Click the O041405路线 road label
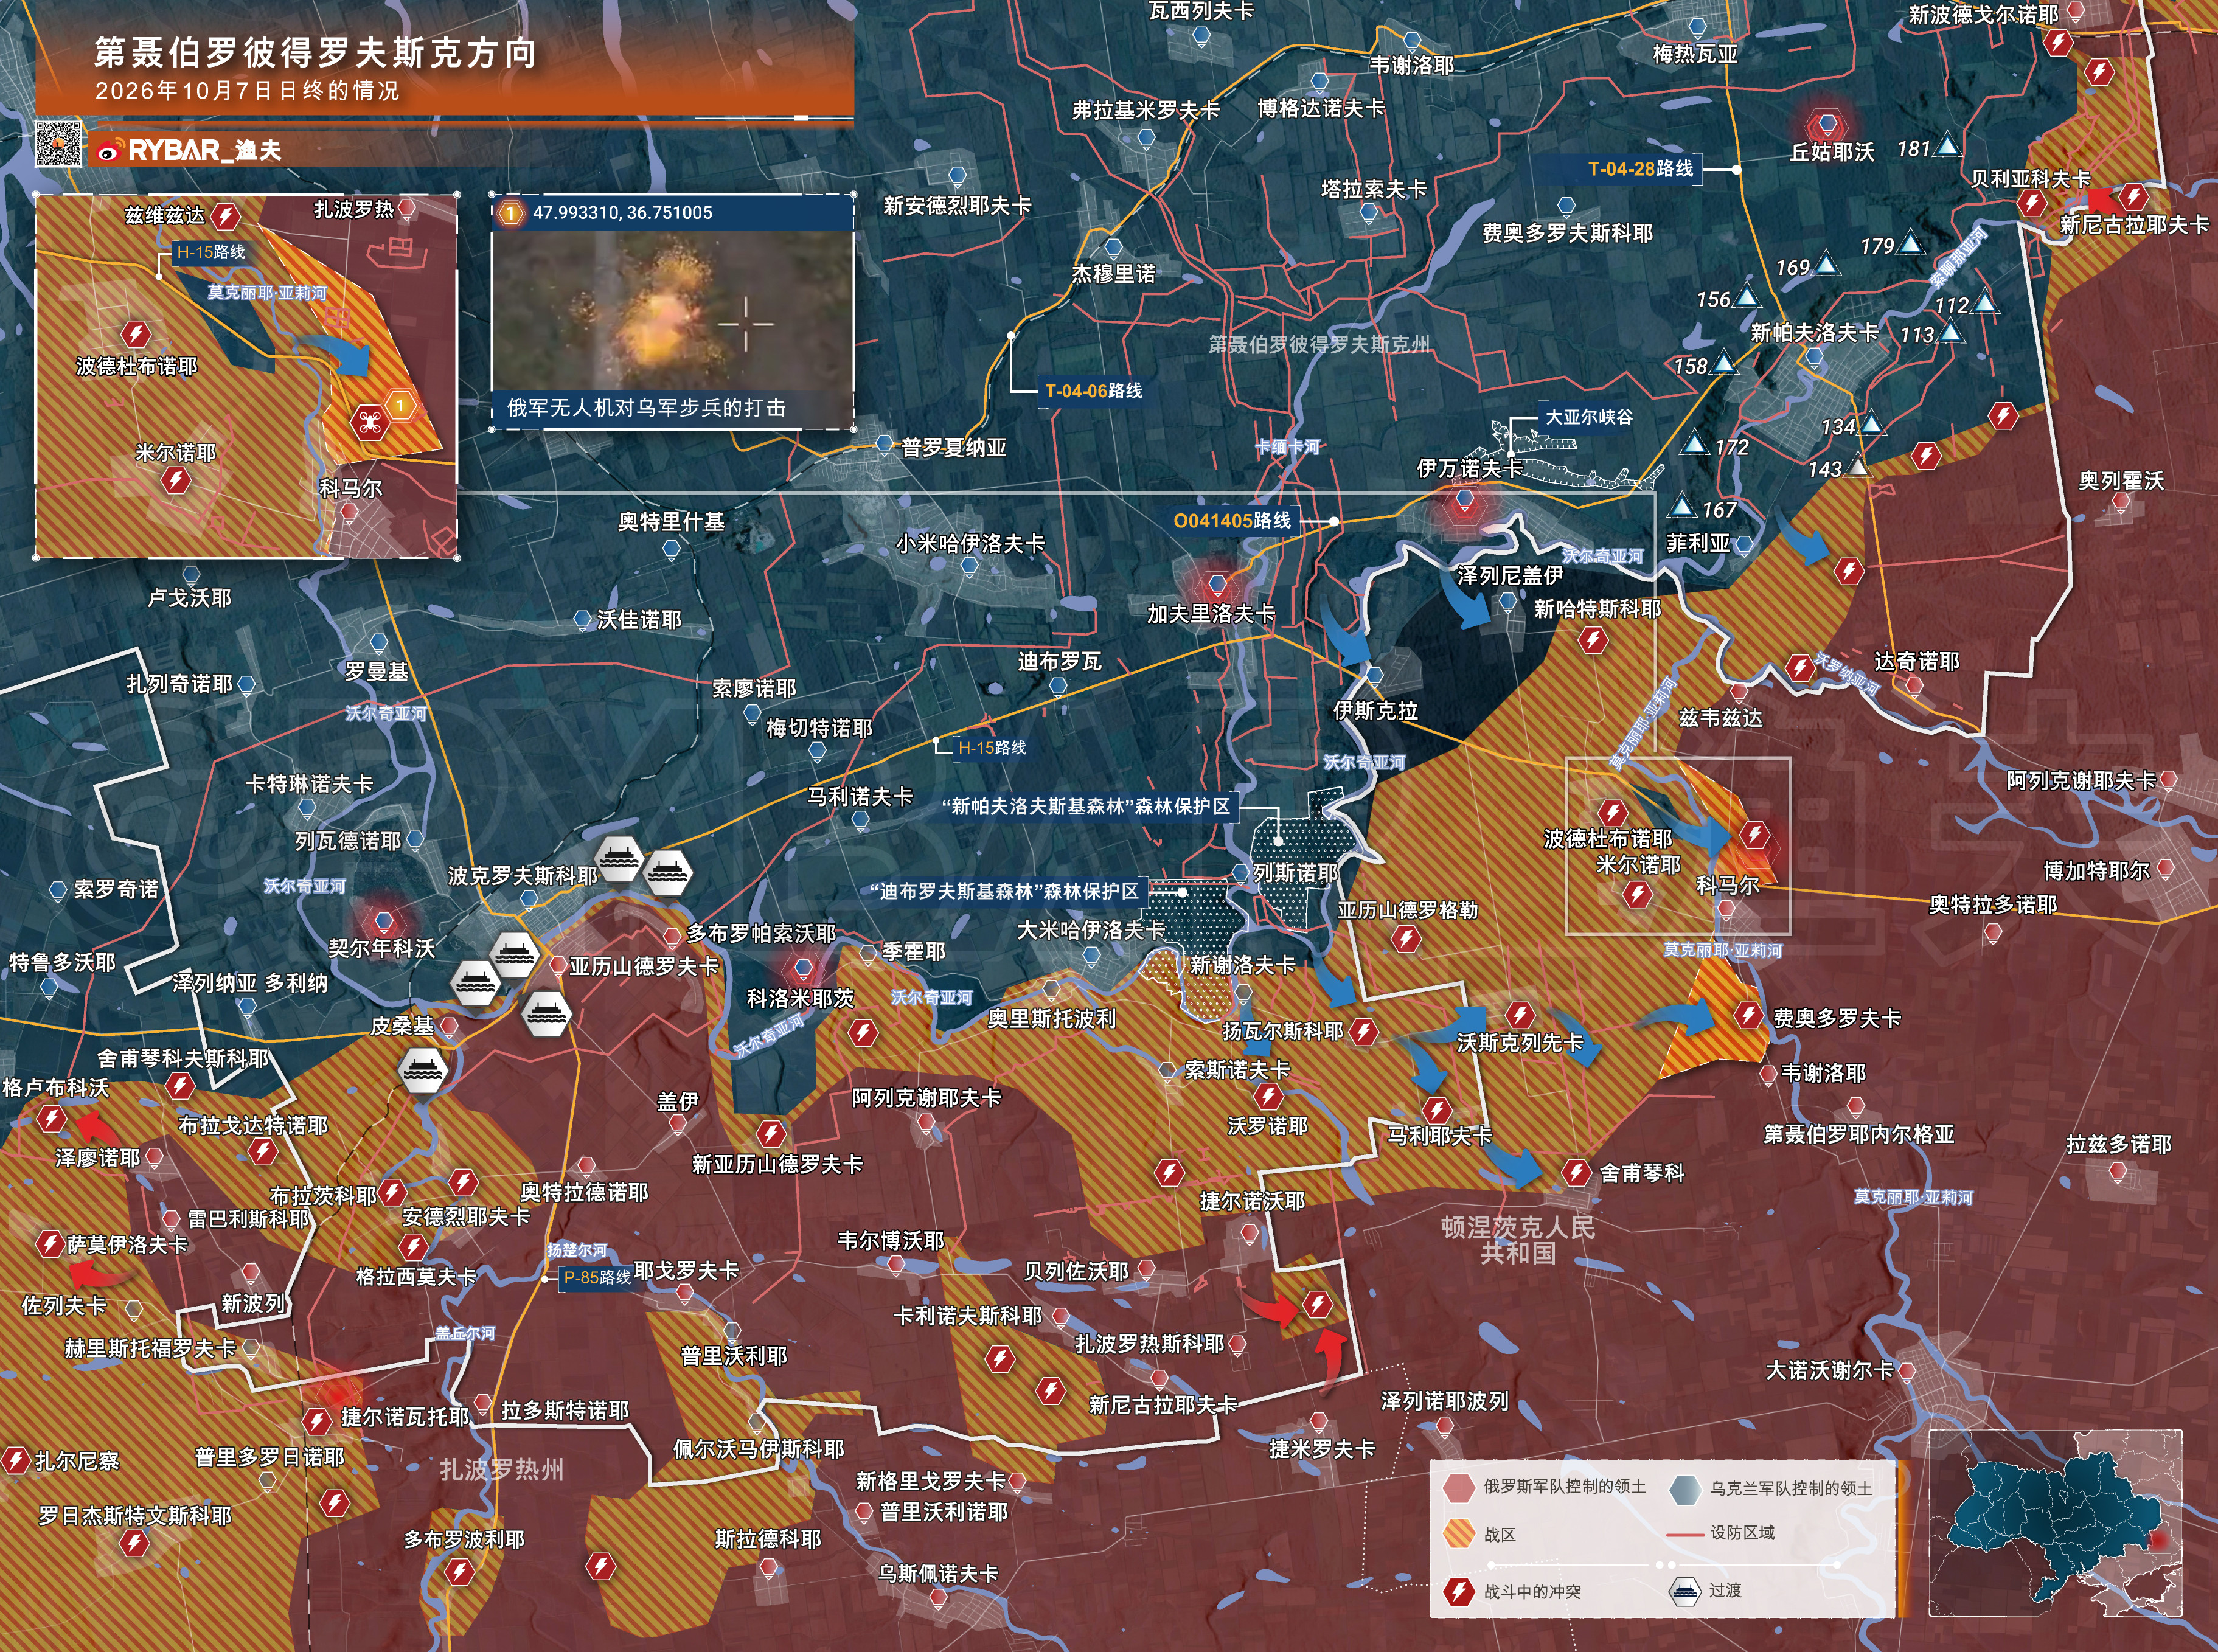This screenshot has width=2218, height=1652. click(1232, 520)
